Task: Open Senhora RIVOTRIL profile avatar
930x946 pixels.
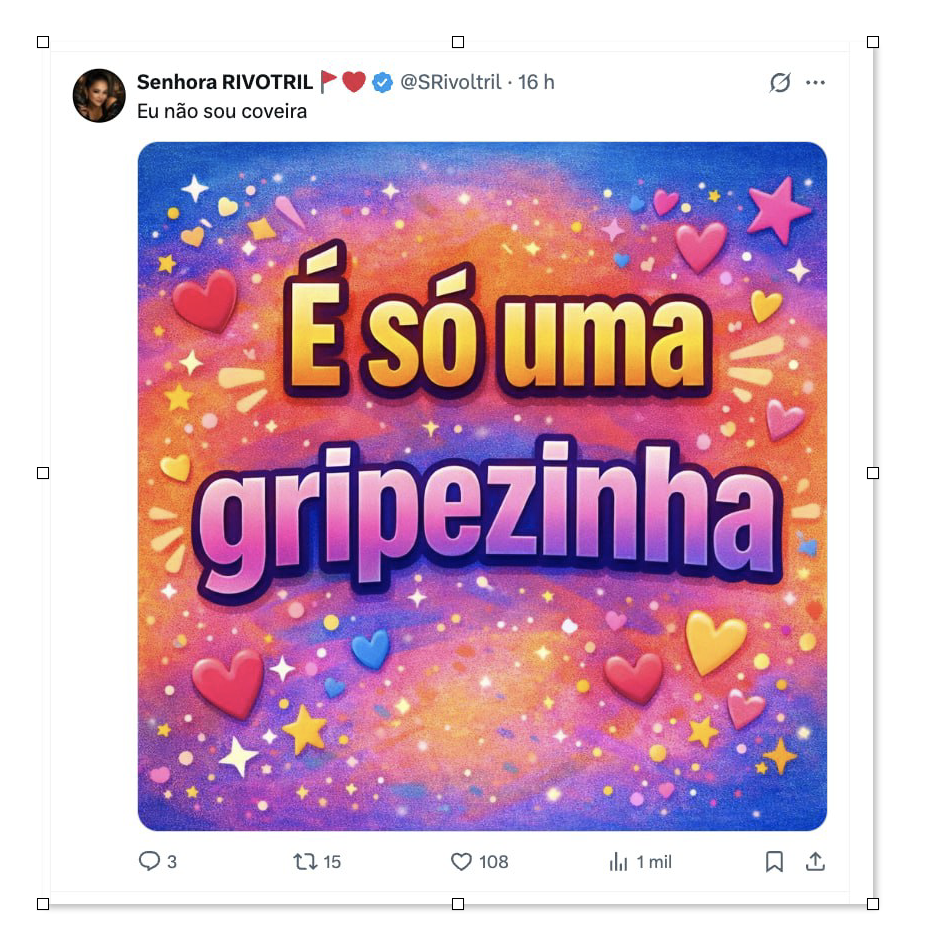Action: 99,95
